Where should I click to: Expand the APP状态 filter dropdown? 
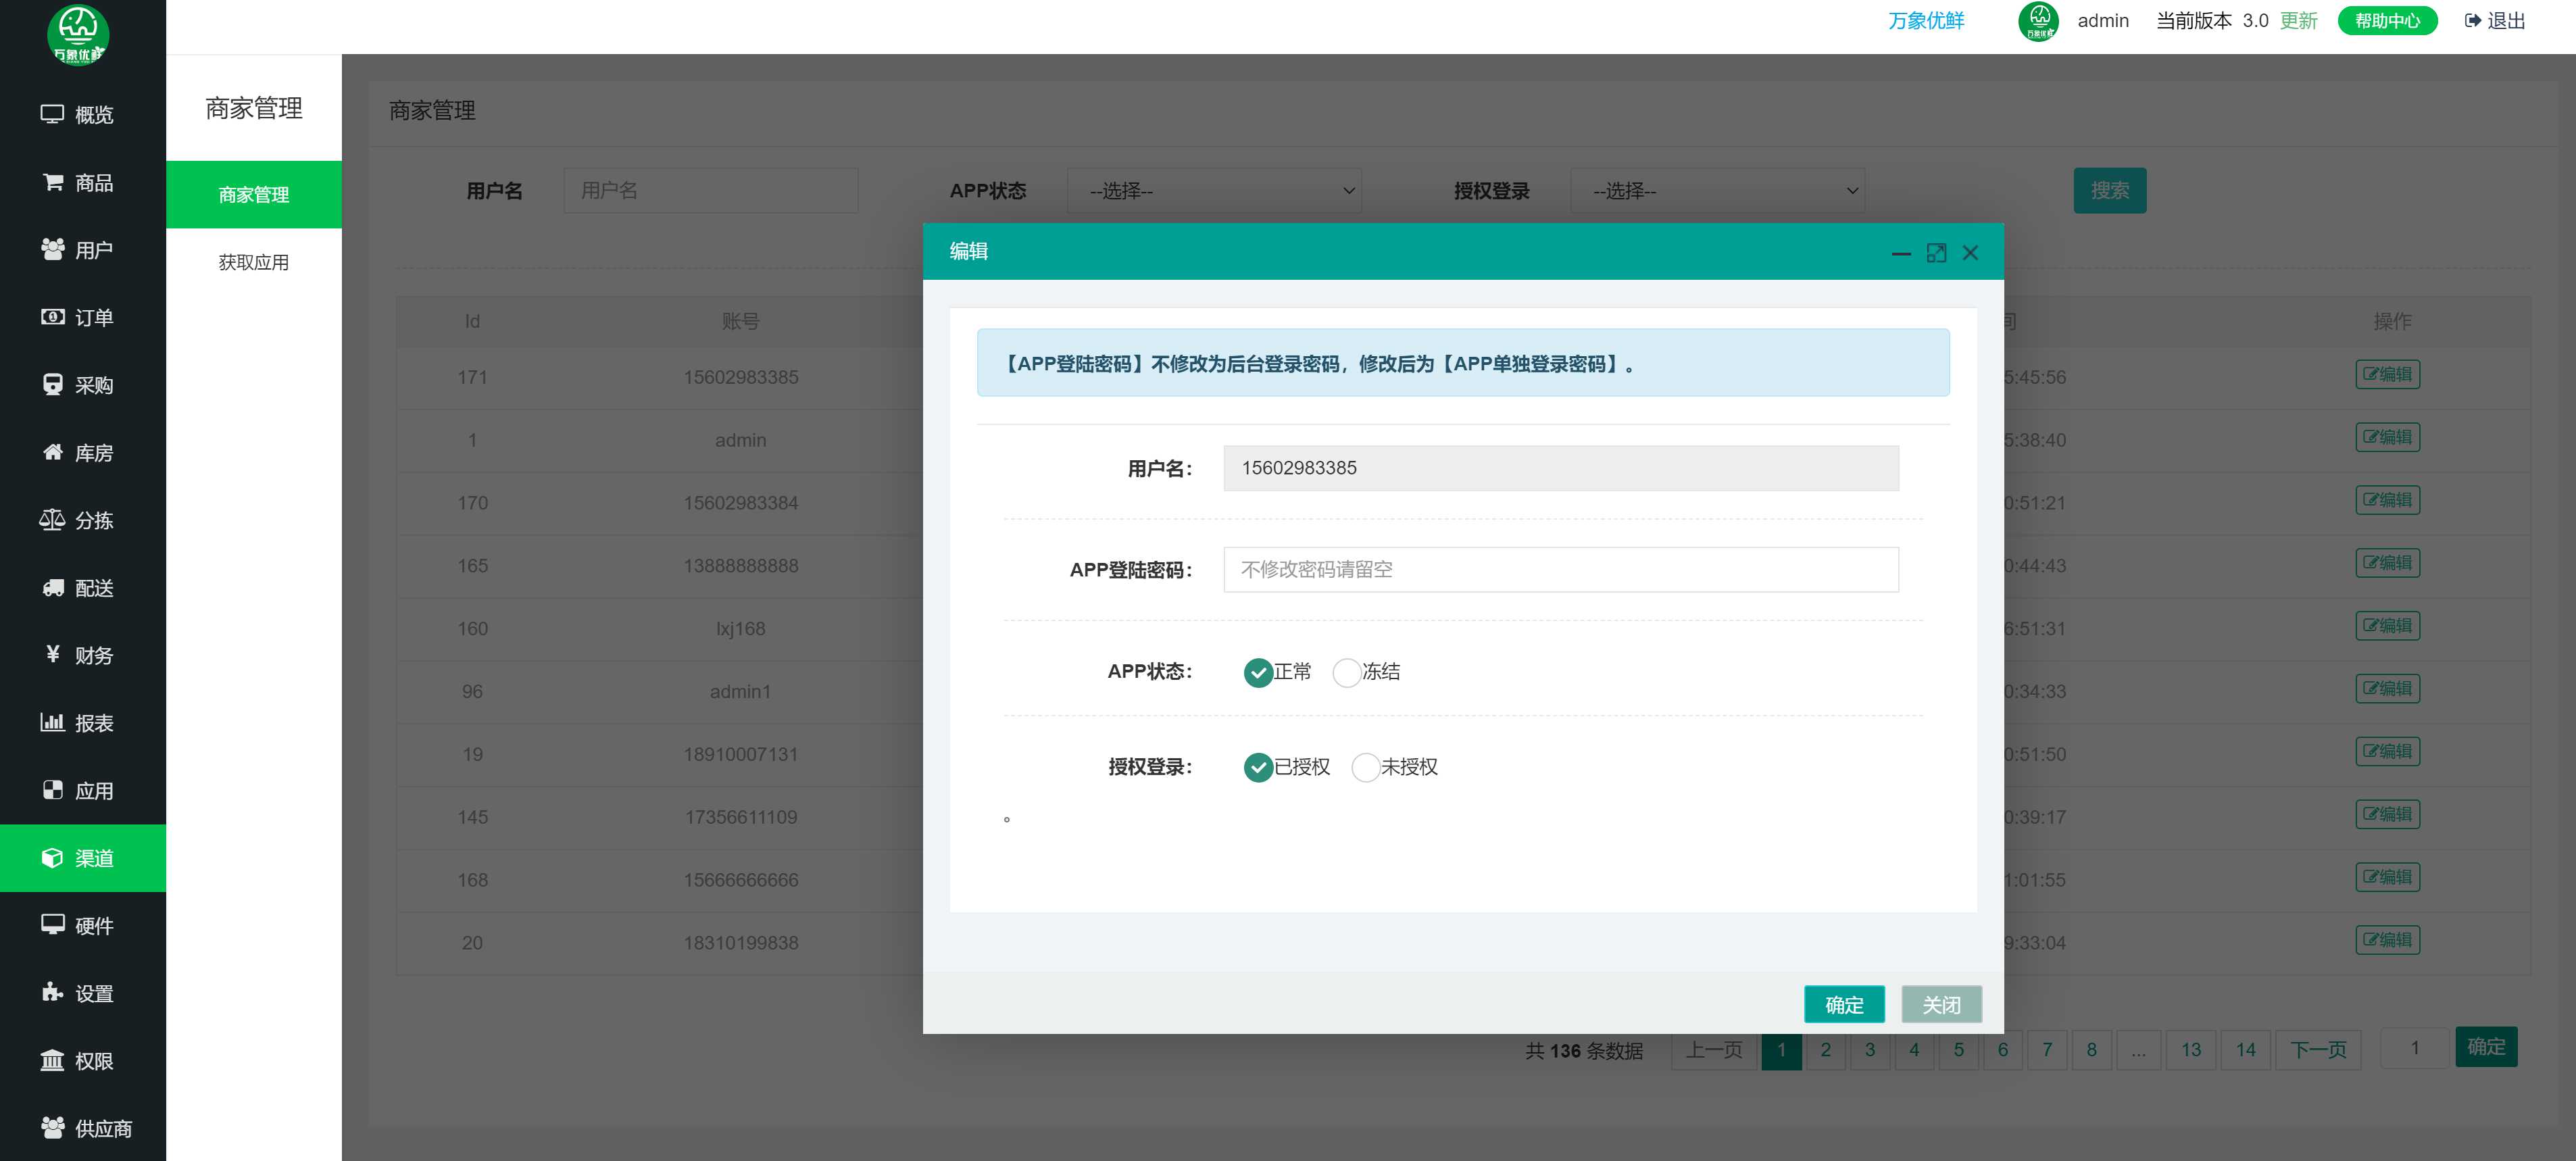(1214, 191)
